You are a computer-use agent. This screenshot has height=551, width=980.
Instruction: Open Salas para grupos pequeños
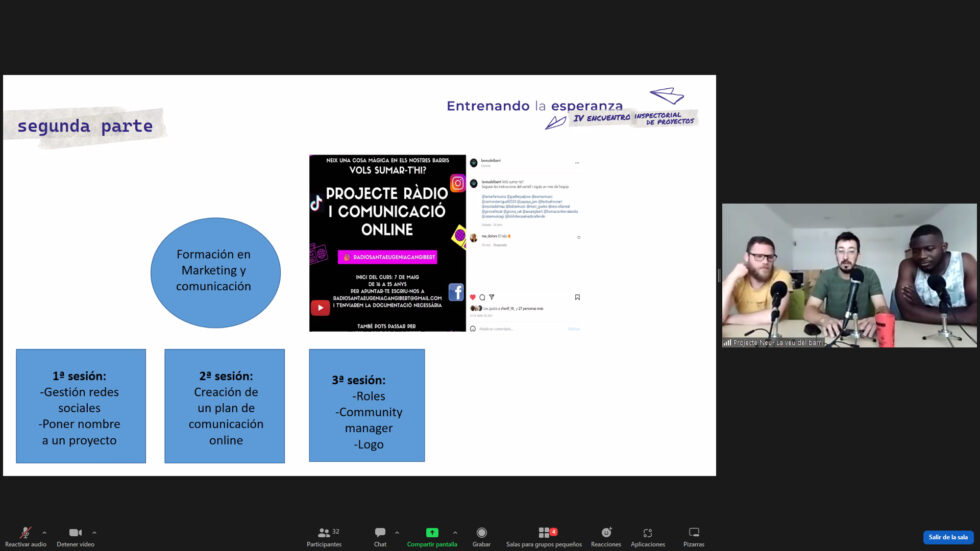coord(545,533)
